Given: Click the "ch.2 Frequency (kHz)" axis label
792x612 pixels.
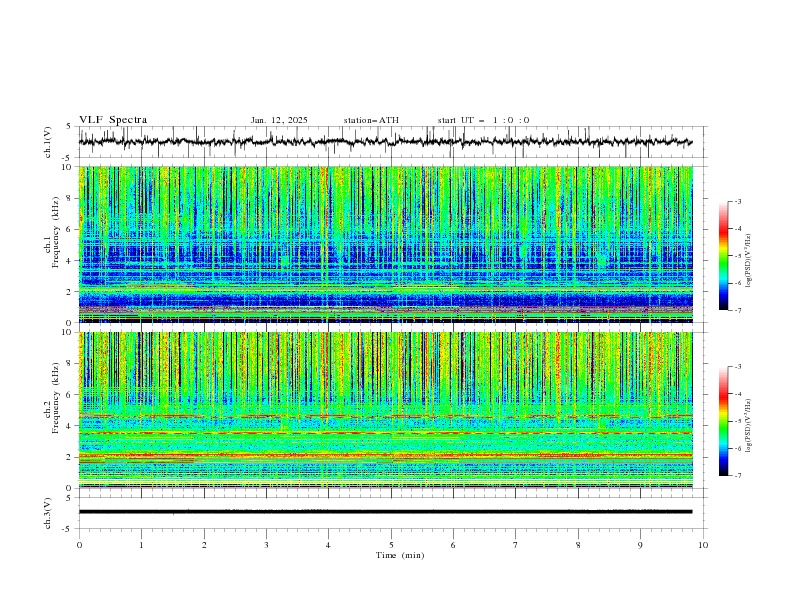Looking at the screenshot, I should tap(51, 397).
